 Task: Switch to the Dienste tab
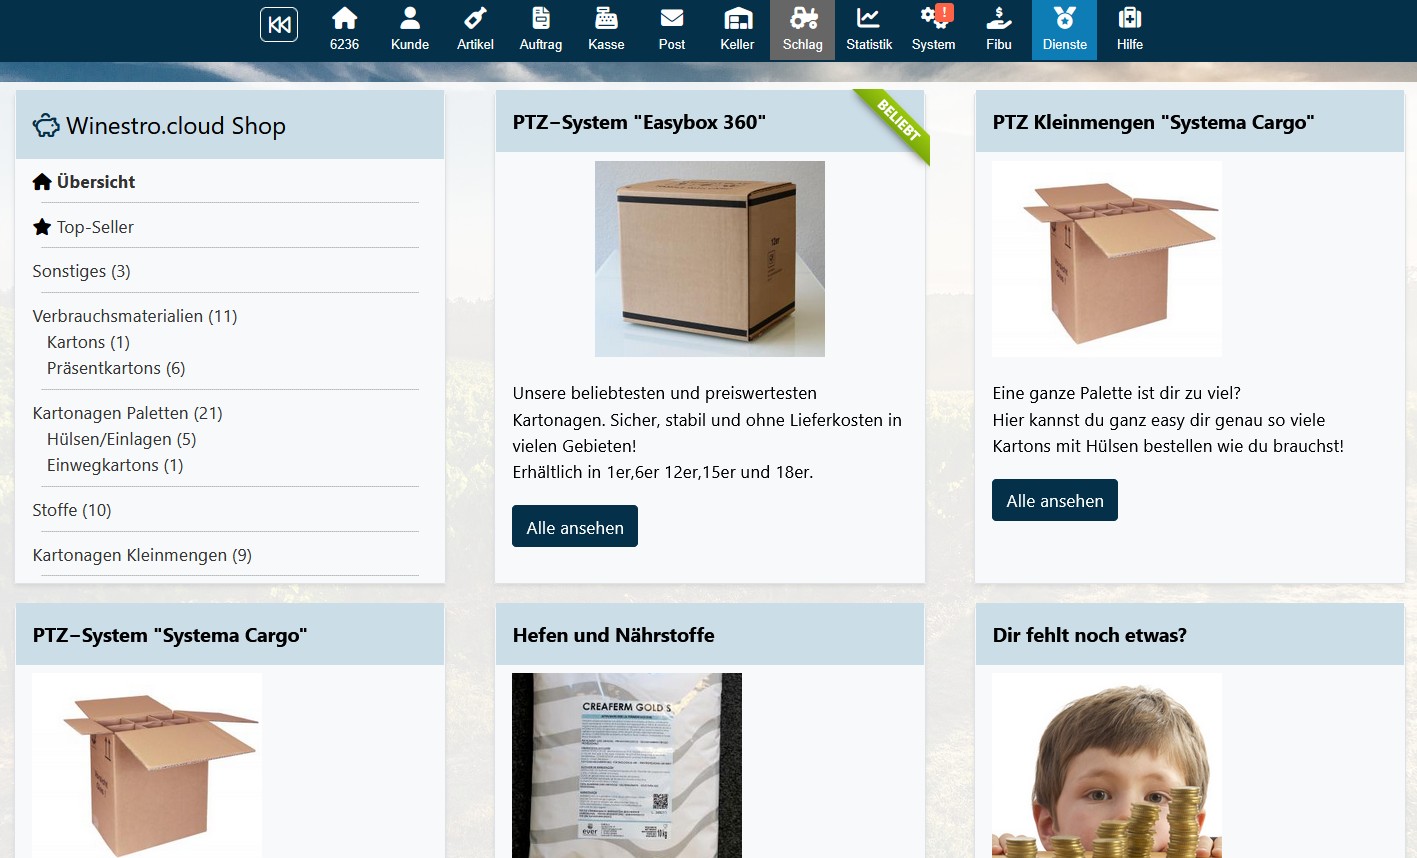1064,29
